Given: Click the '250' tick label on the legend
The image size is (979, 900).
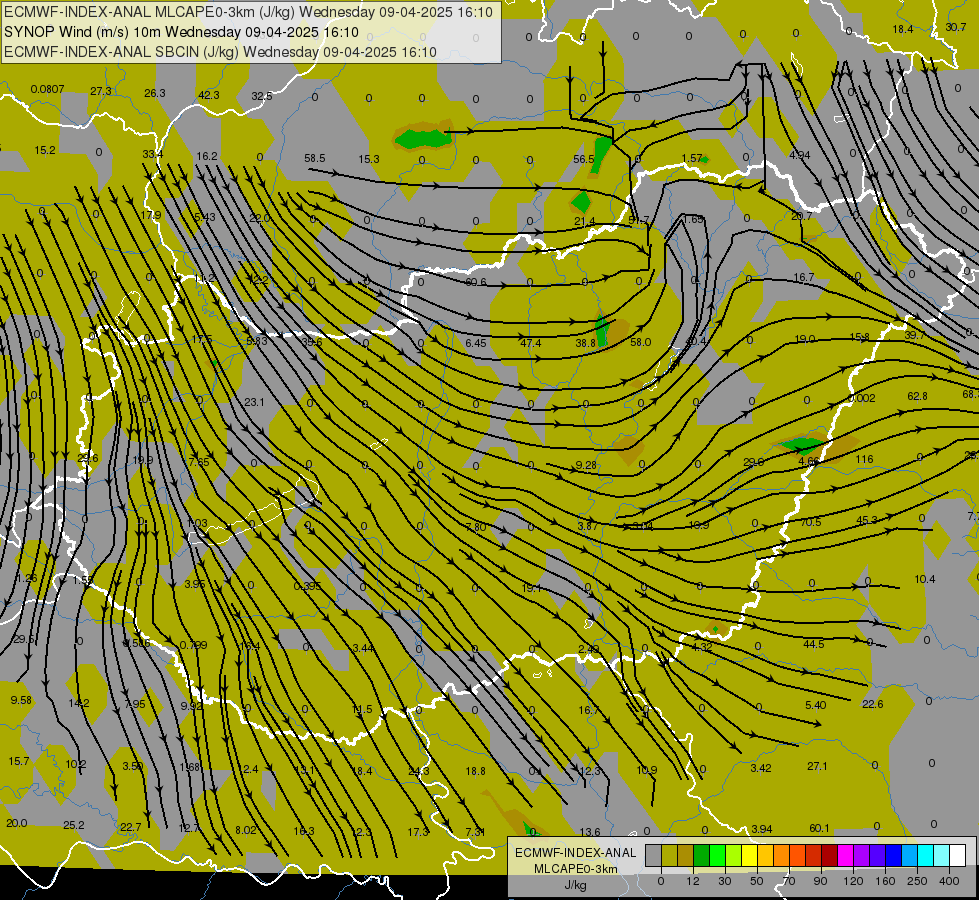Looking at the screenshot, I should [917, 881].
